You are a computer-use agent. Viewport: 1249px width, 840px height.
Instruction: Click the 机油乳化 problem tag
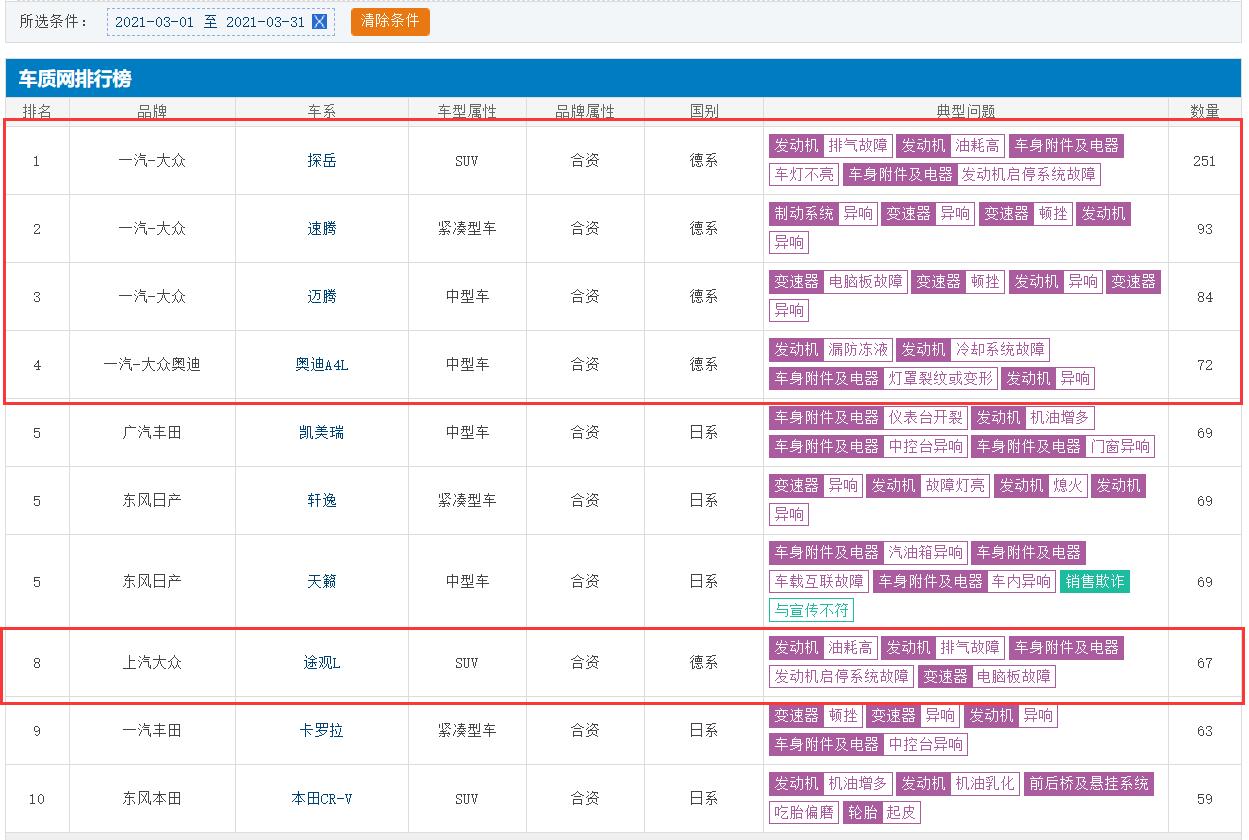pos(984,784)
